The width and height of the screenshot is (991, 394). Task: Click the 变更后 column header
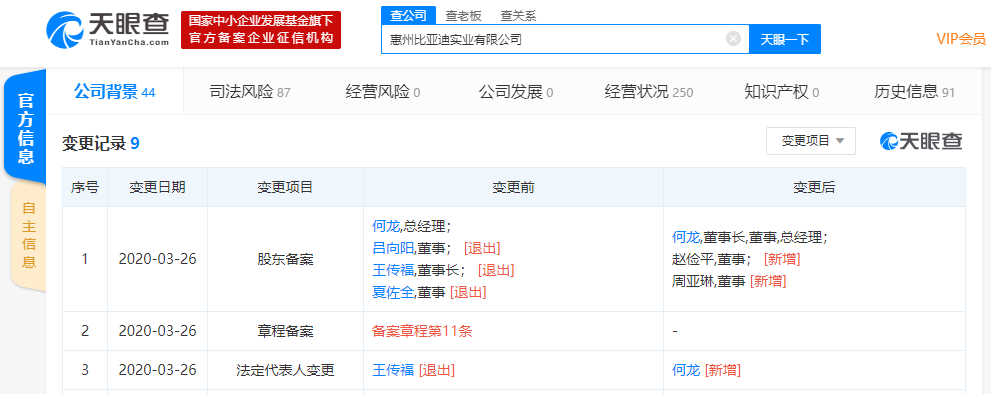[x=814, y=187]
